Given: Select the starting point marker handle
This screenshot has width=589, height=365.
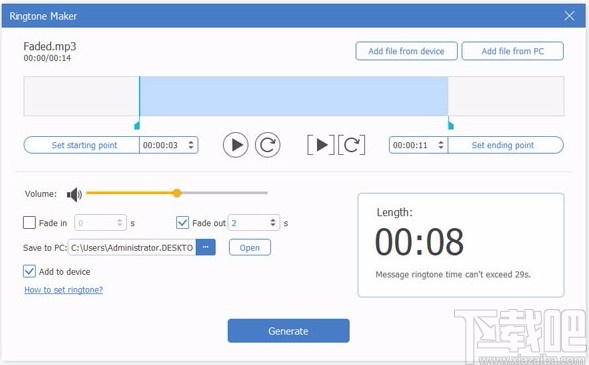Looking at the screenshot, I should [137, 125].
